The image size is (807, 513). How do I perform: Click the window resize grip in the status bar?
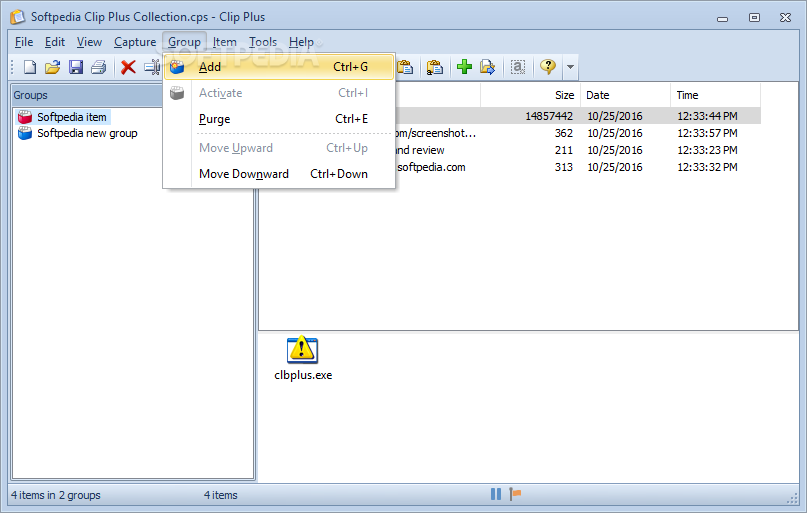[792, 498]
